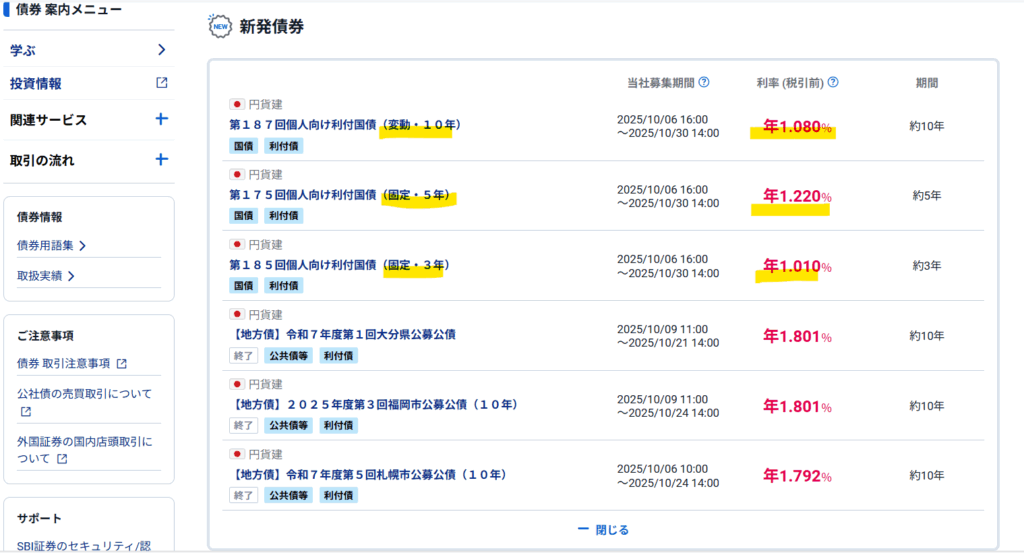This screenshot has width=1024, height=553.
Task: Click external link icon after 外国証券の国内店頭取引について
Action: point(62,459)
